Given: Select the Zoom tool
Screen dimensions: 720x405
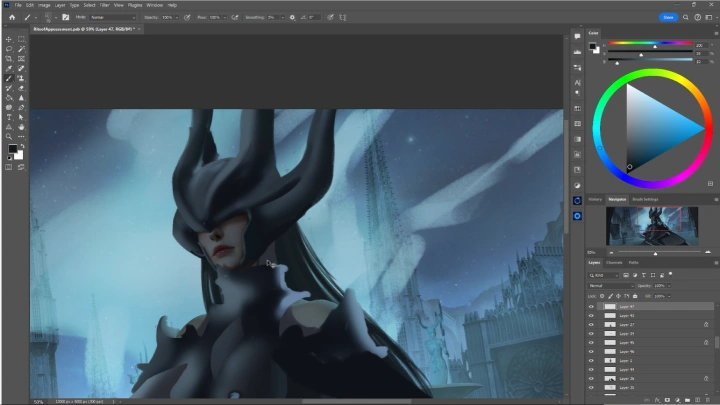Looking at the screenshot, I should (x=9, y=137).
